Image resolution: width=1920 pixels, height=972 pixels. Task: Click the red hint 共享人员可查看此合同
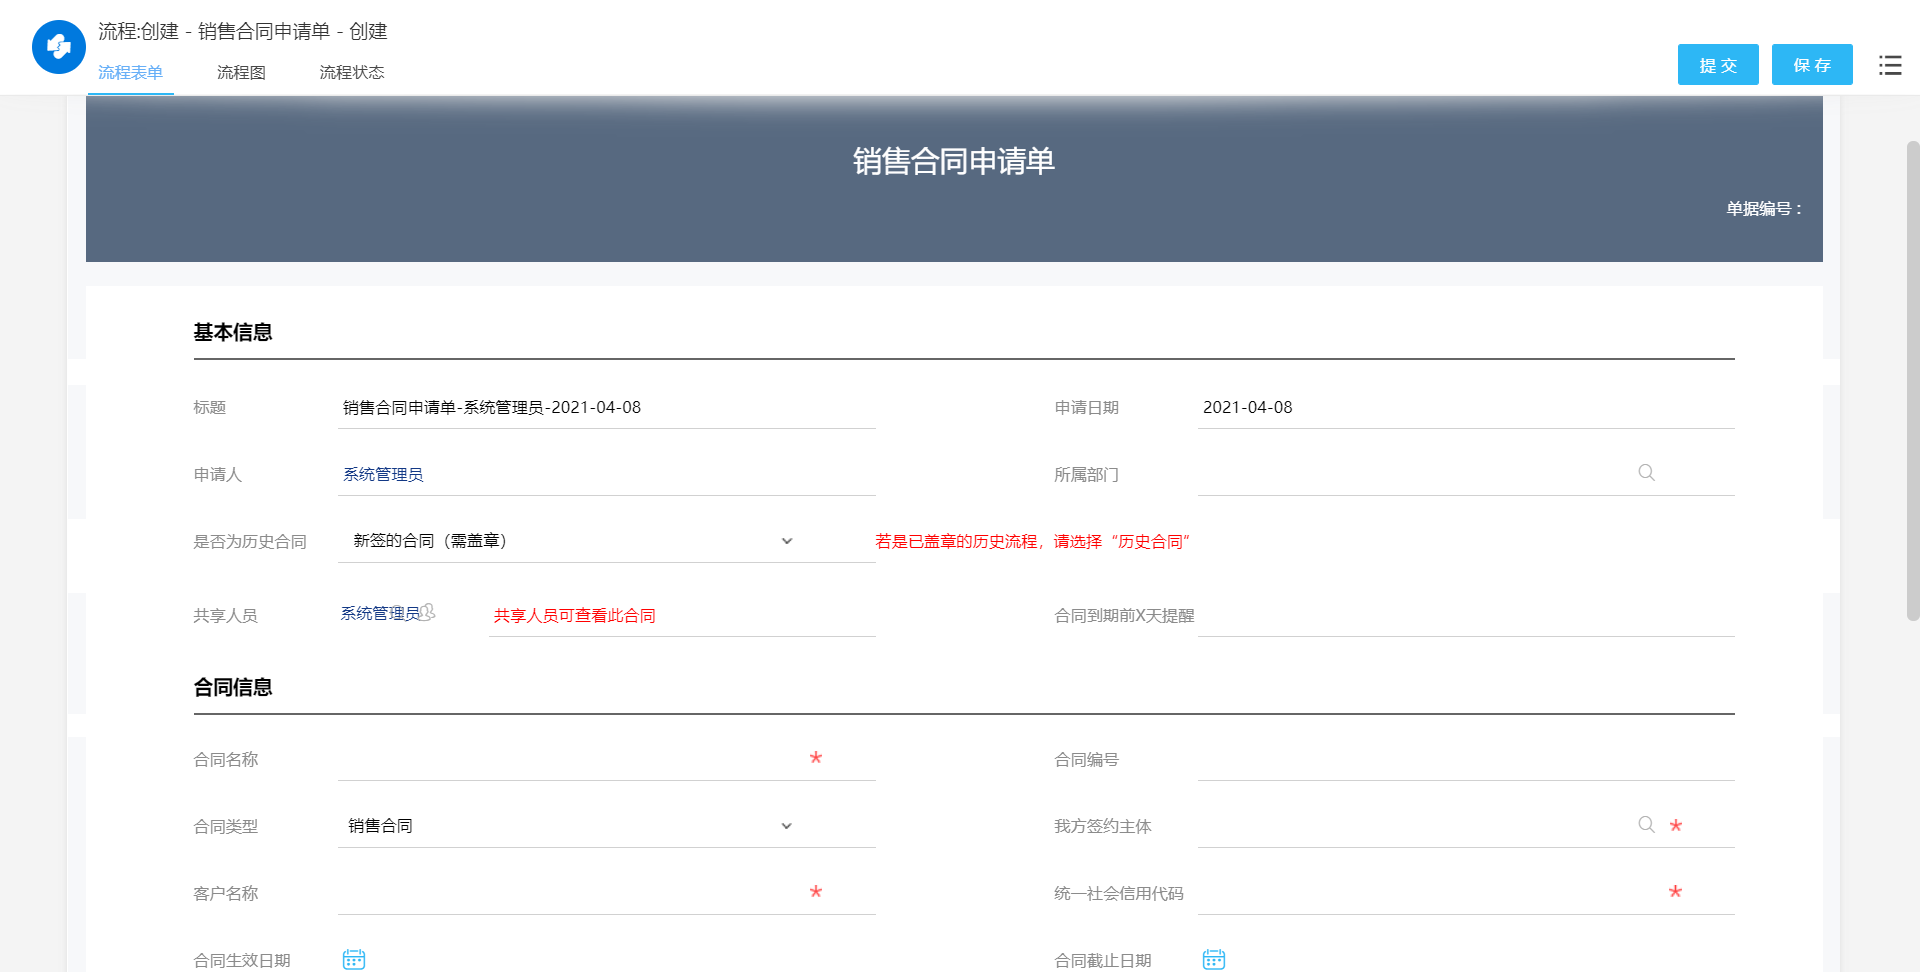(575, 615)
